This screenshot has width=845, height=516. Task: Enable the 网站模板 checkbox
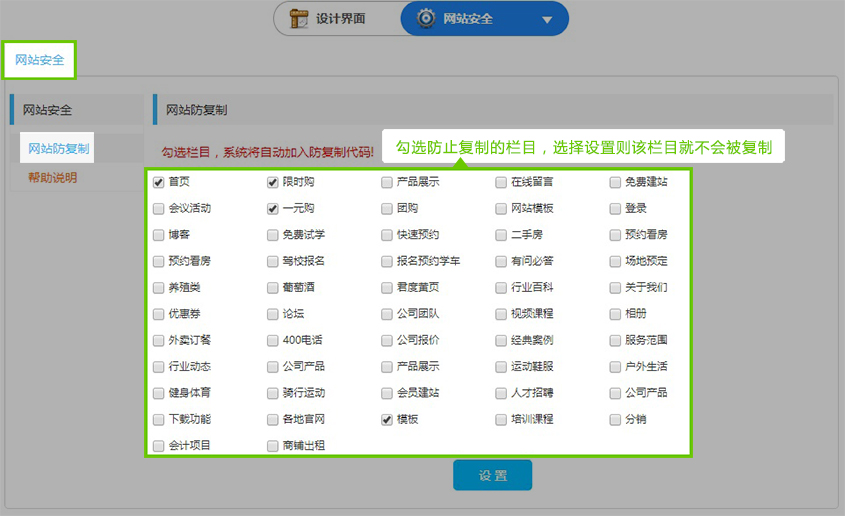pyautogui.click(x=501, y=209)
